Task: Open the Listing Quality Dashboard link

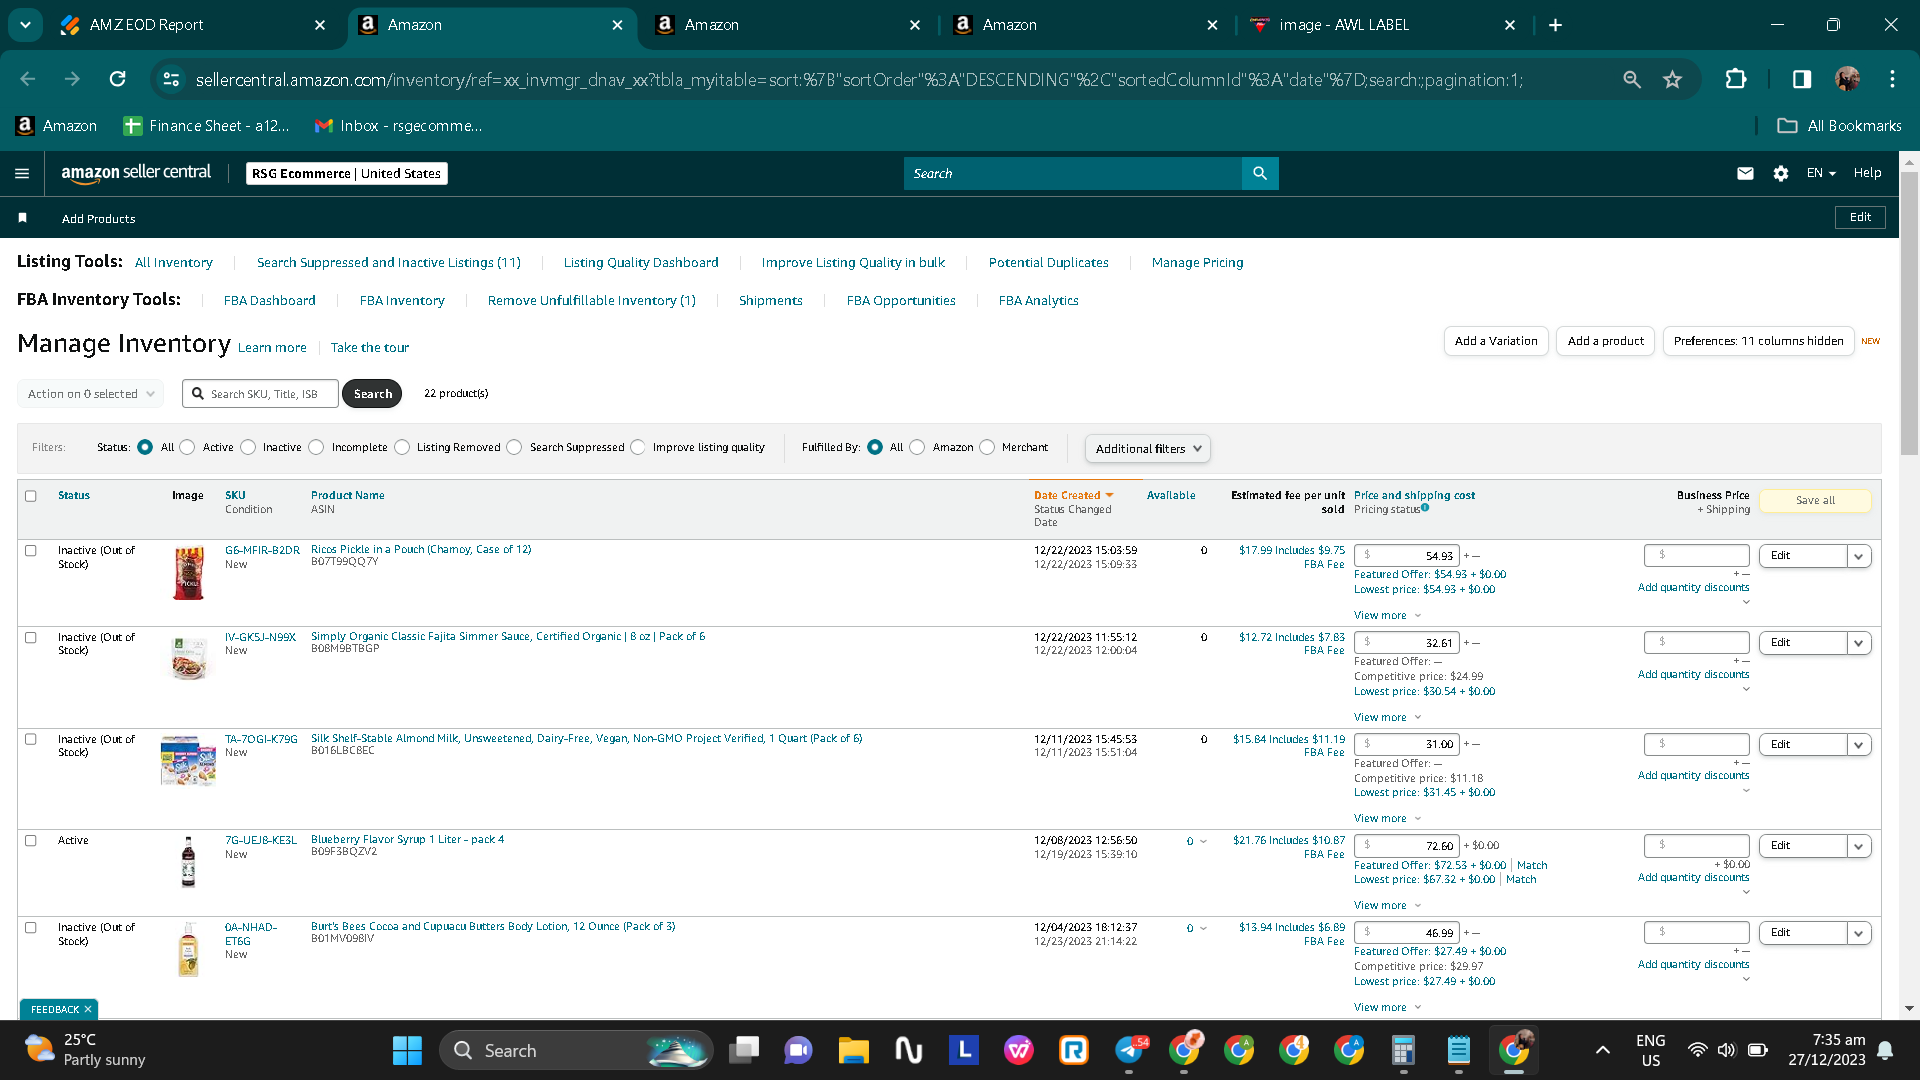Action: pos(641,262)
